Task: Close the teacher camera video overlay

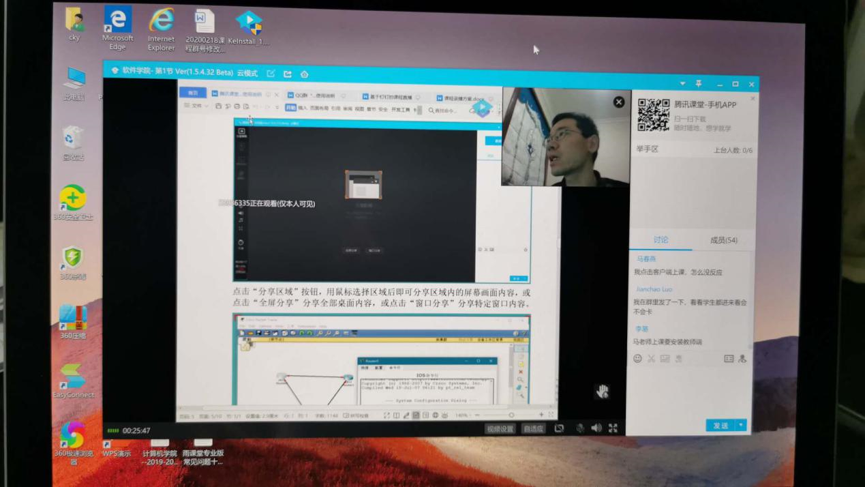Action: tap(618, 102)
